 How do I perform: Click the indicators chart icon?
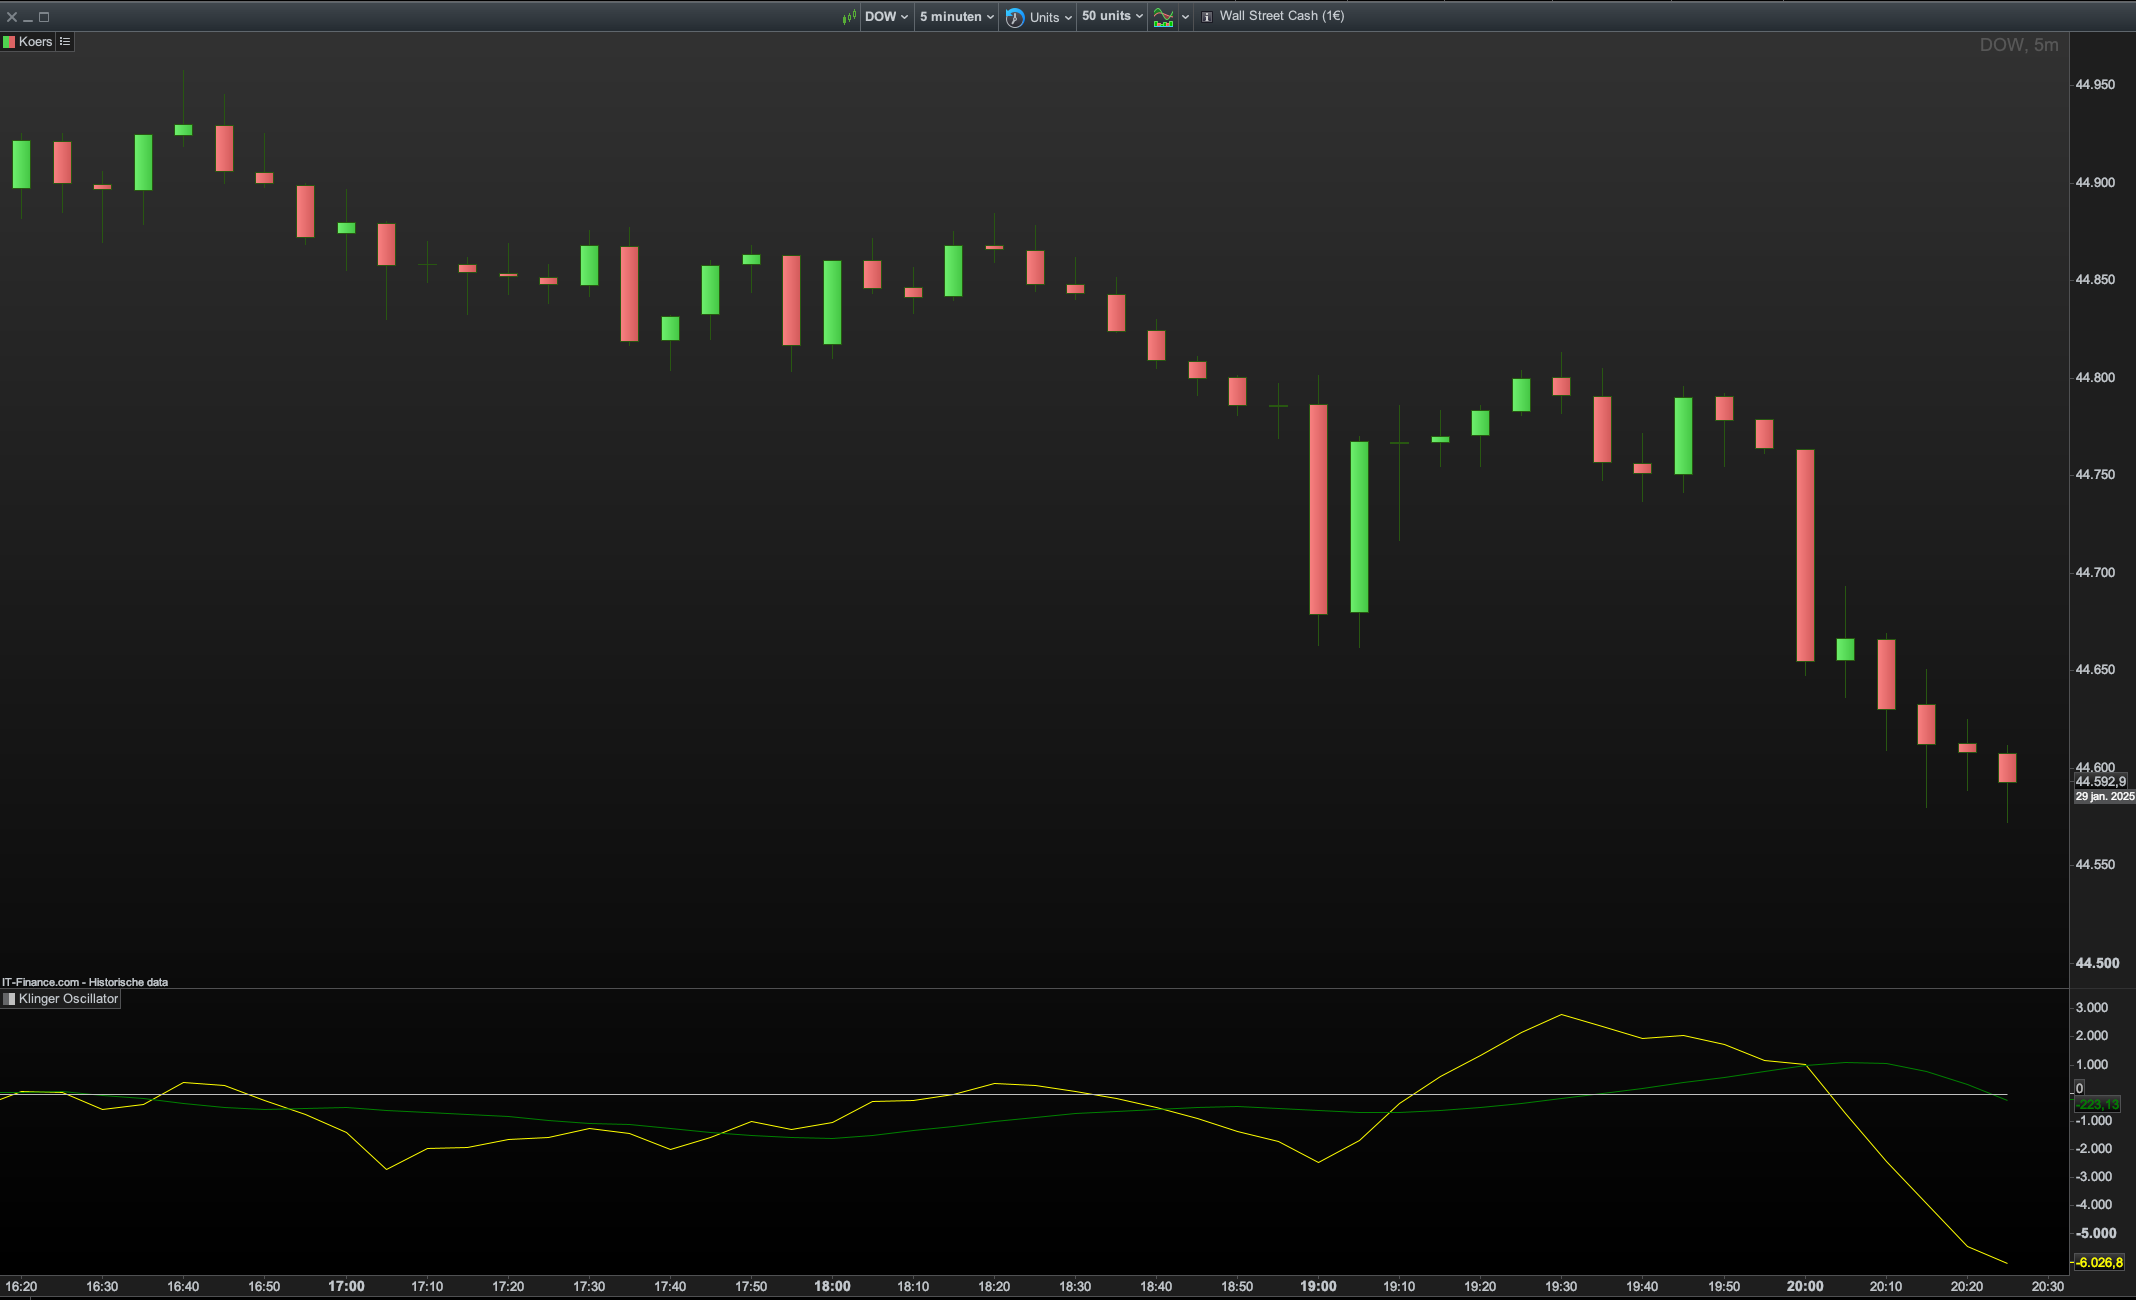[x=1163, y=17]
